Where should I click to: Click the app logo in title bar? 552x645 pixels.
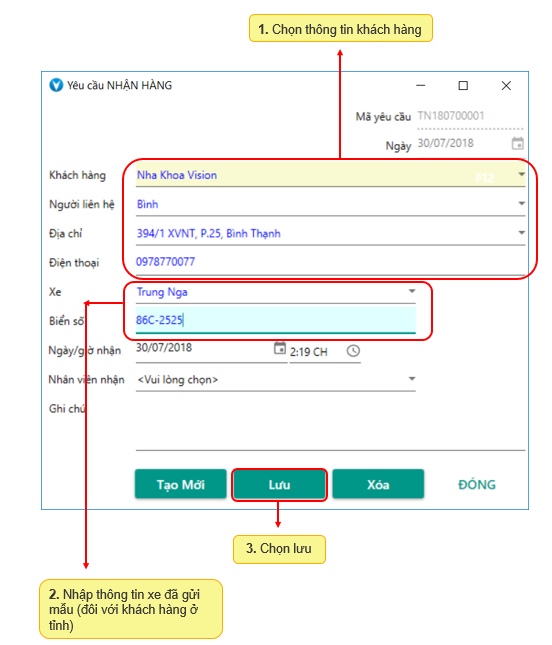click(56, 85)
